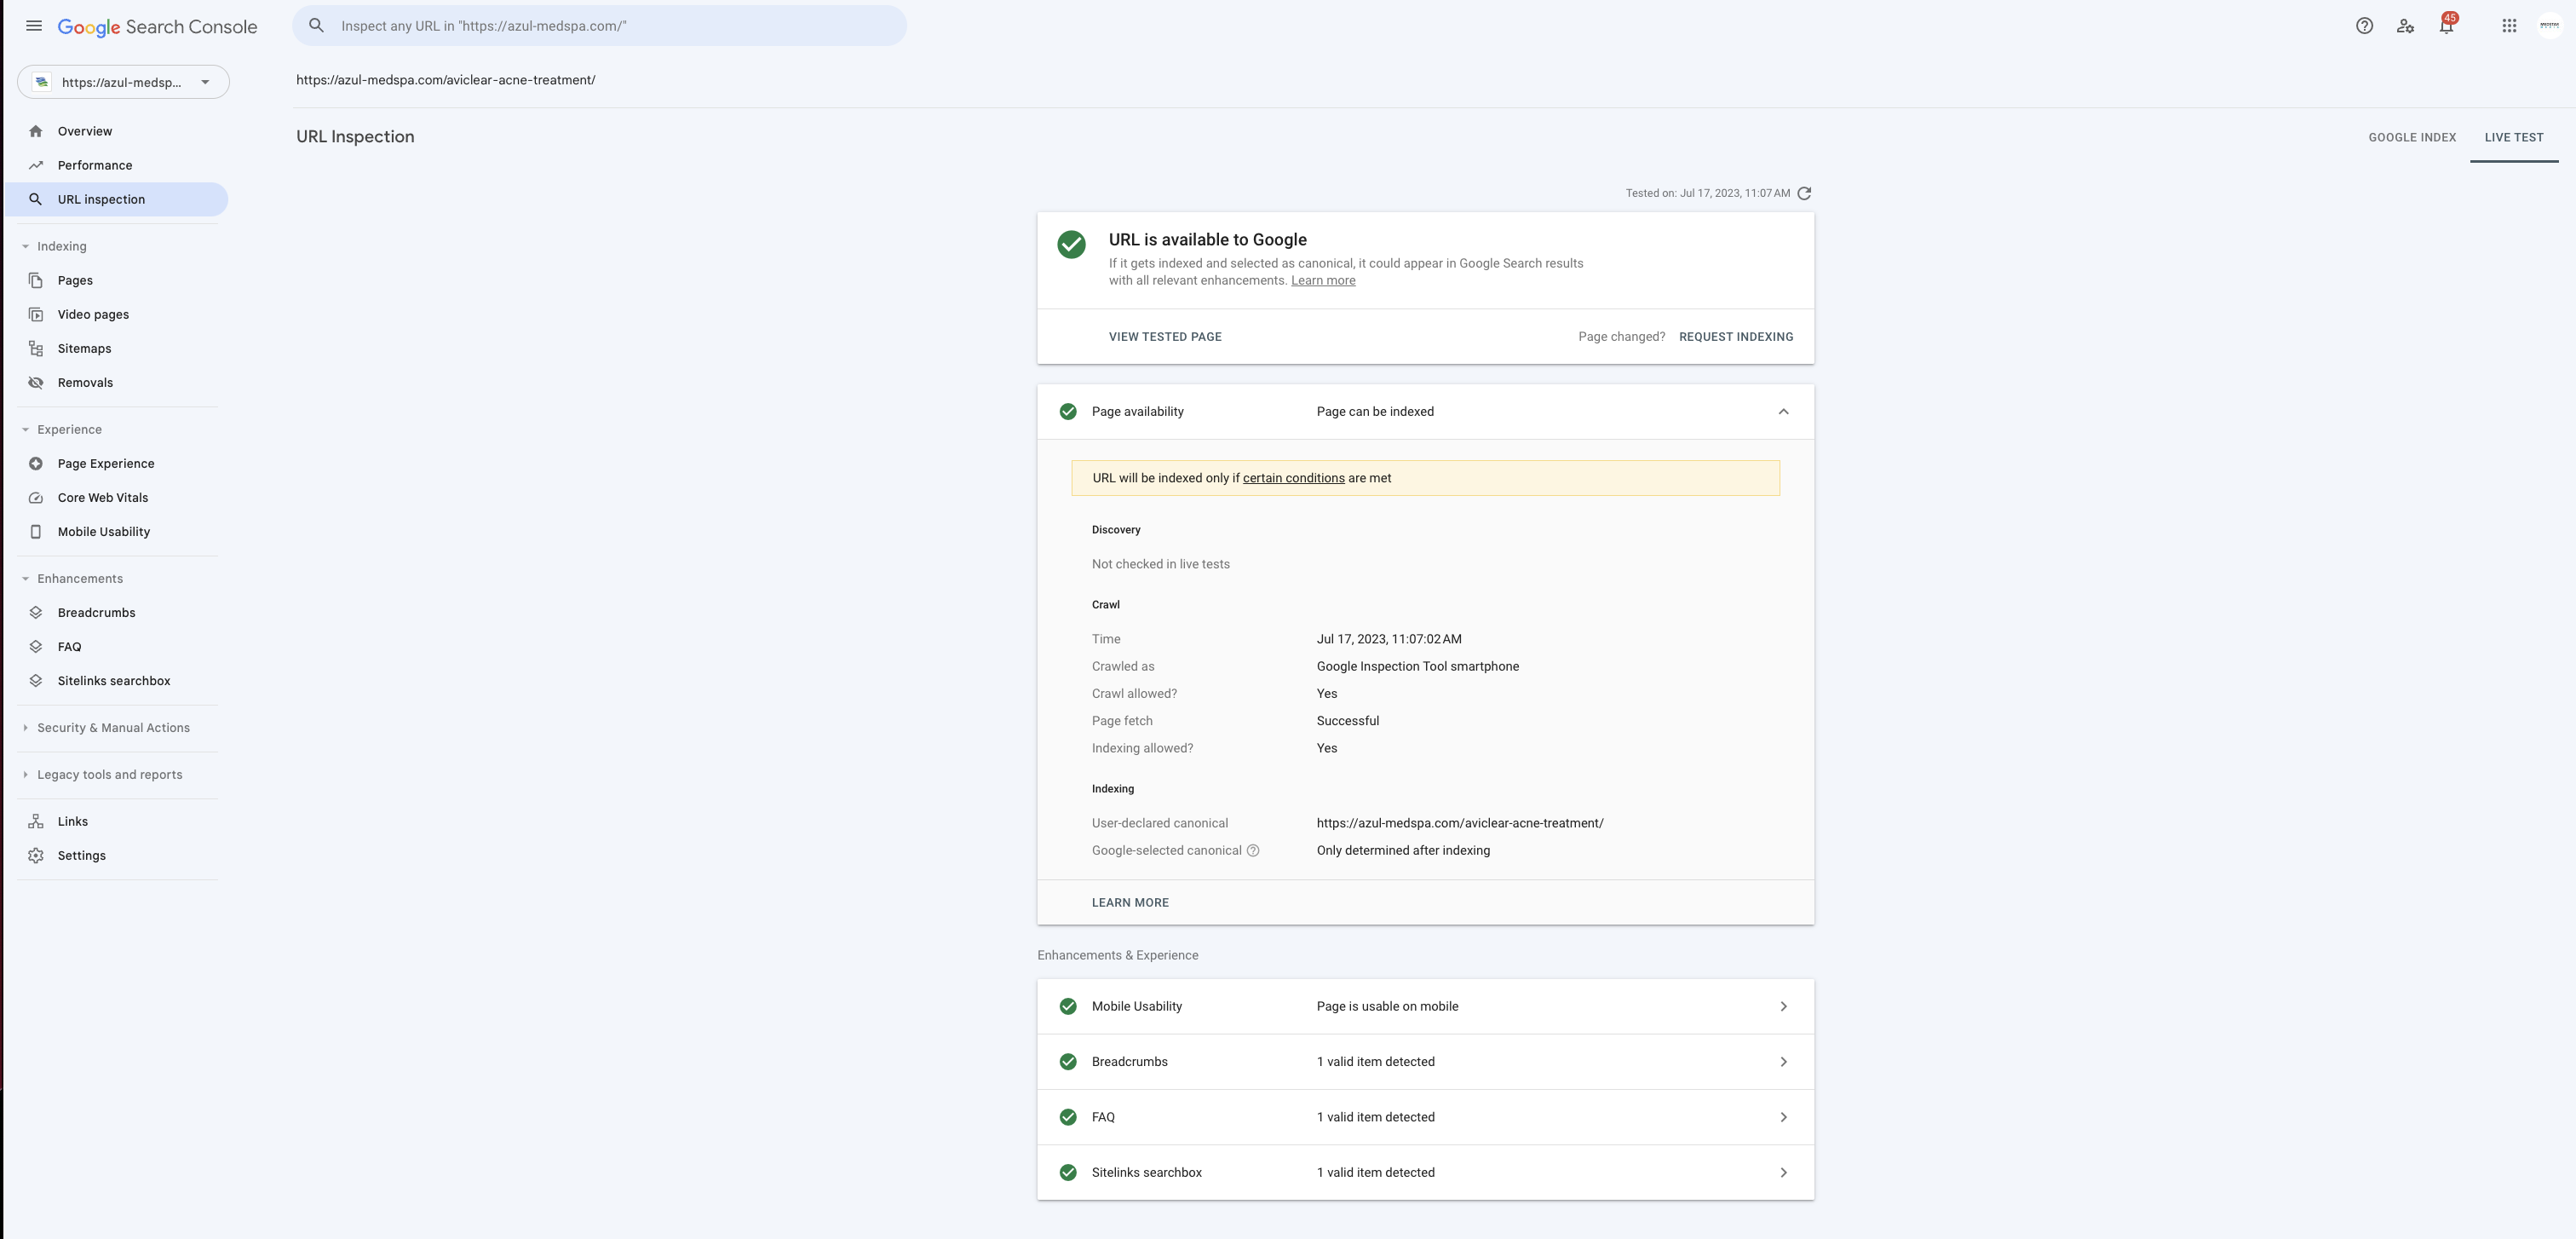
Task: Collapse the Indexing sidebar group
Action: pyautogui.click(x=61, y=246)
